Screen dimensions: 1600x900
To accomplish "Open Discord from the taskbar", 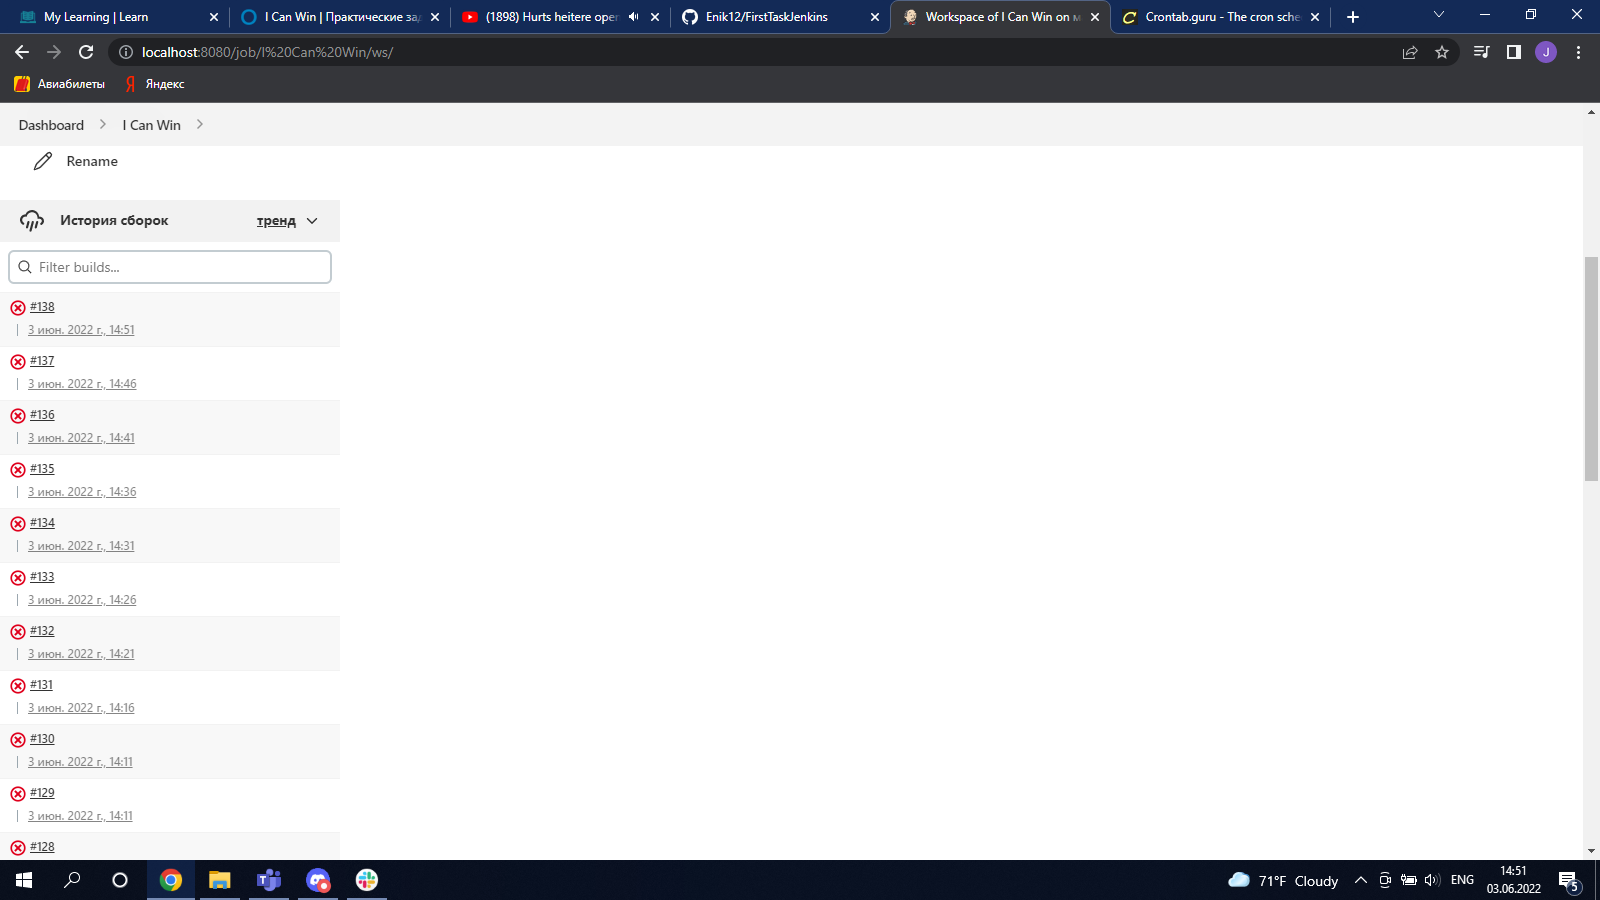I will 318,880.
